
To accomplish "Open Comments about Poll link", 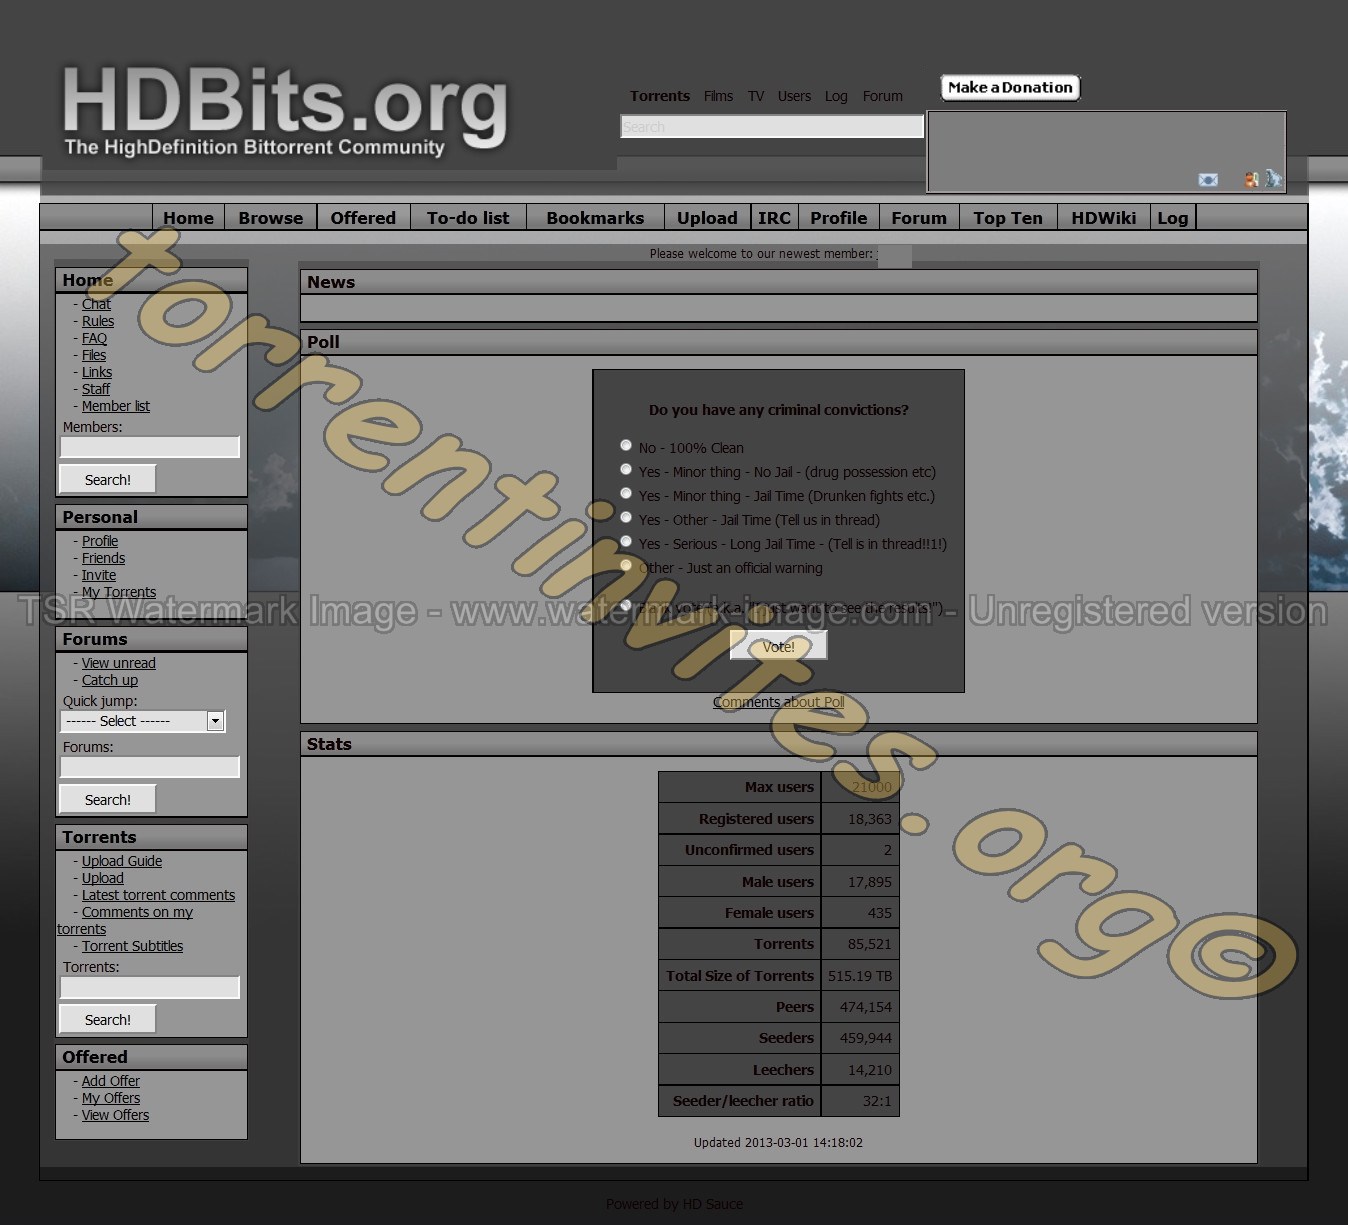I will point(778,702).
